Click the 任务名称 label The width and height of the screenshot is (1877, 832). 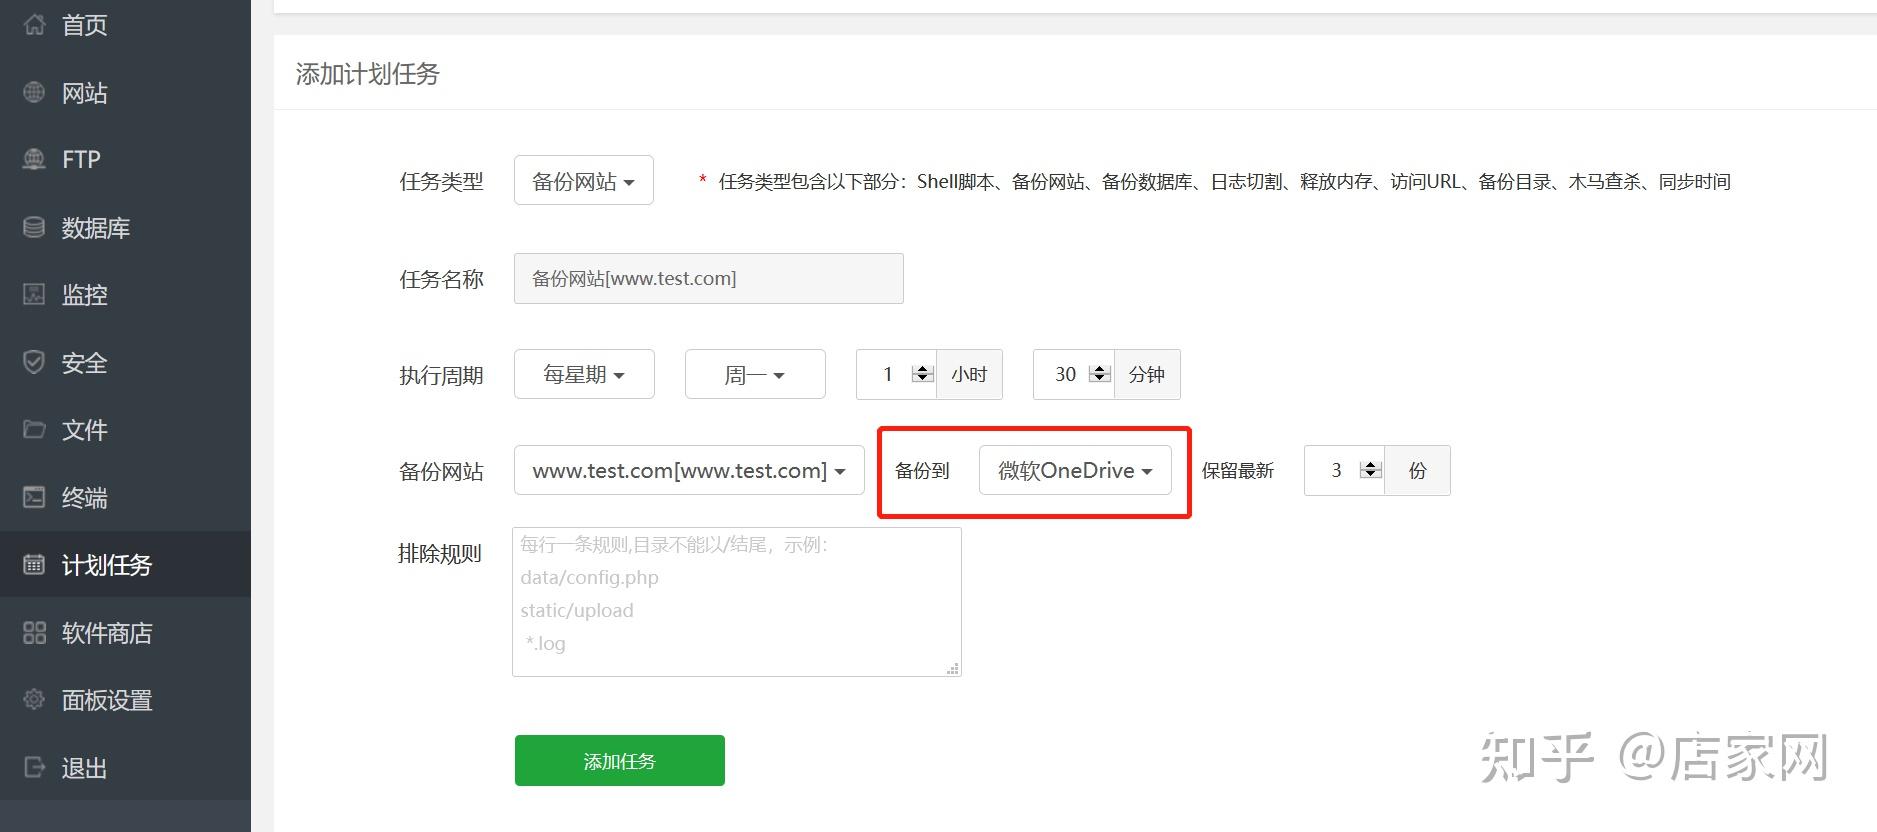tap(441, 279)
